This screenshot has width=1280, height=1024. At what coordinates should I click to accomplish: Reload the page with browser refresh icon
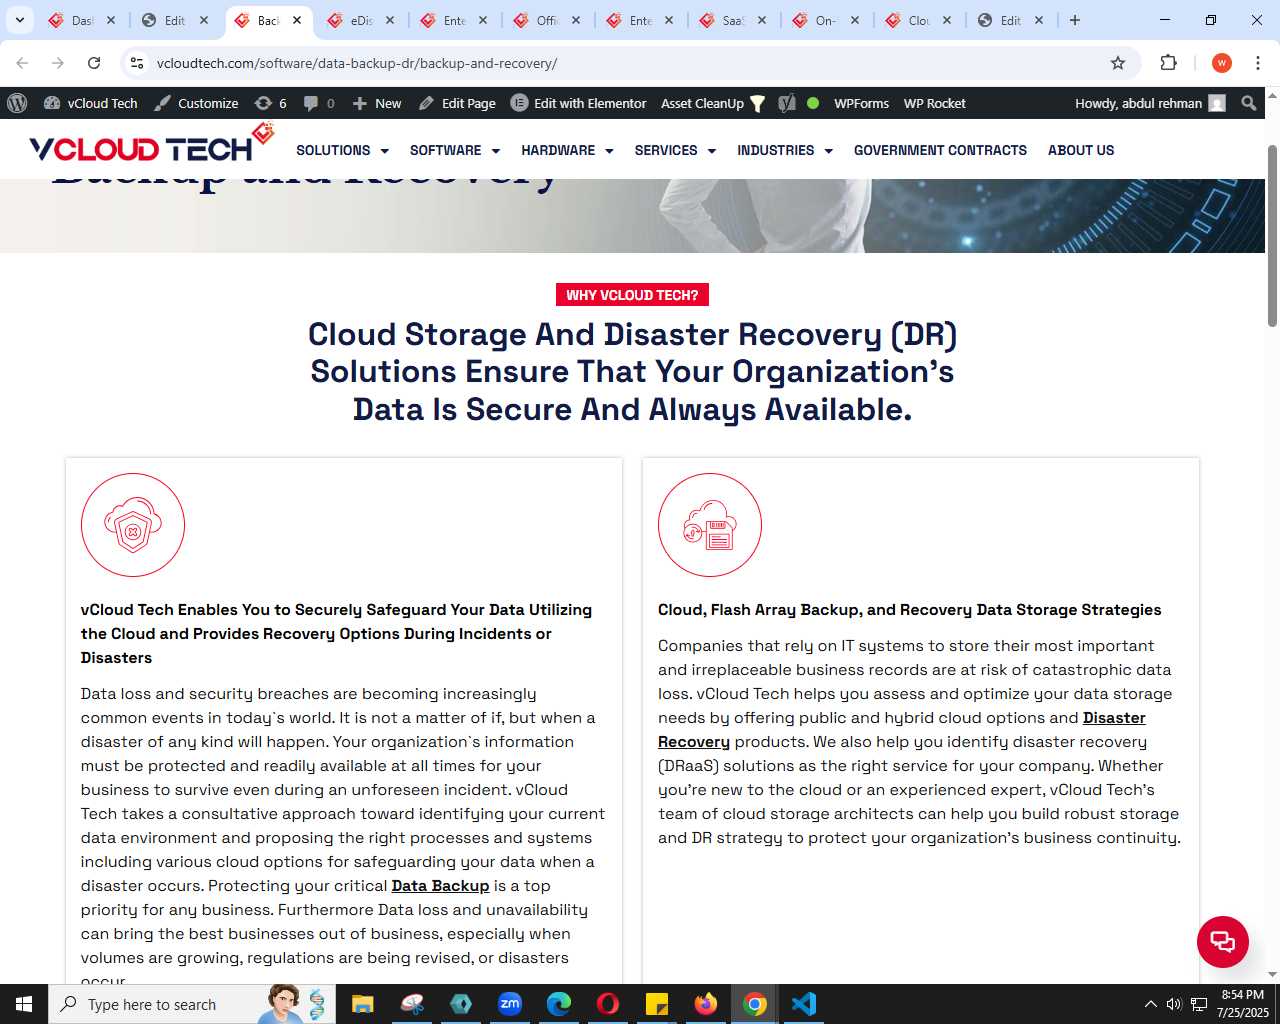94,63
